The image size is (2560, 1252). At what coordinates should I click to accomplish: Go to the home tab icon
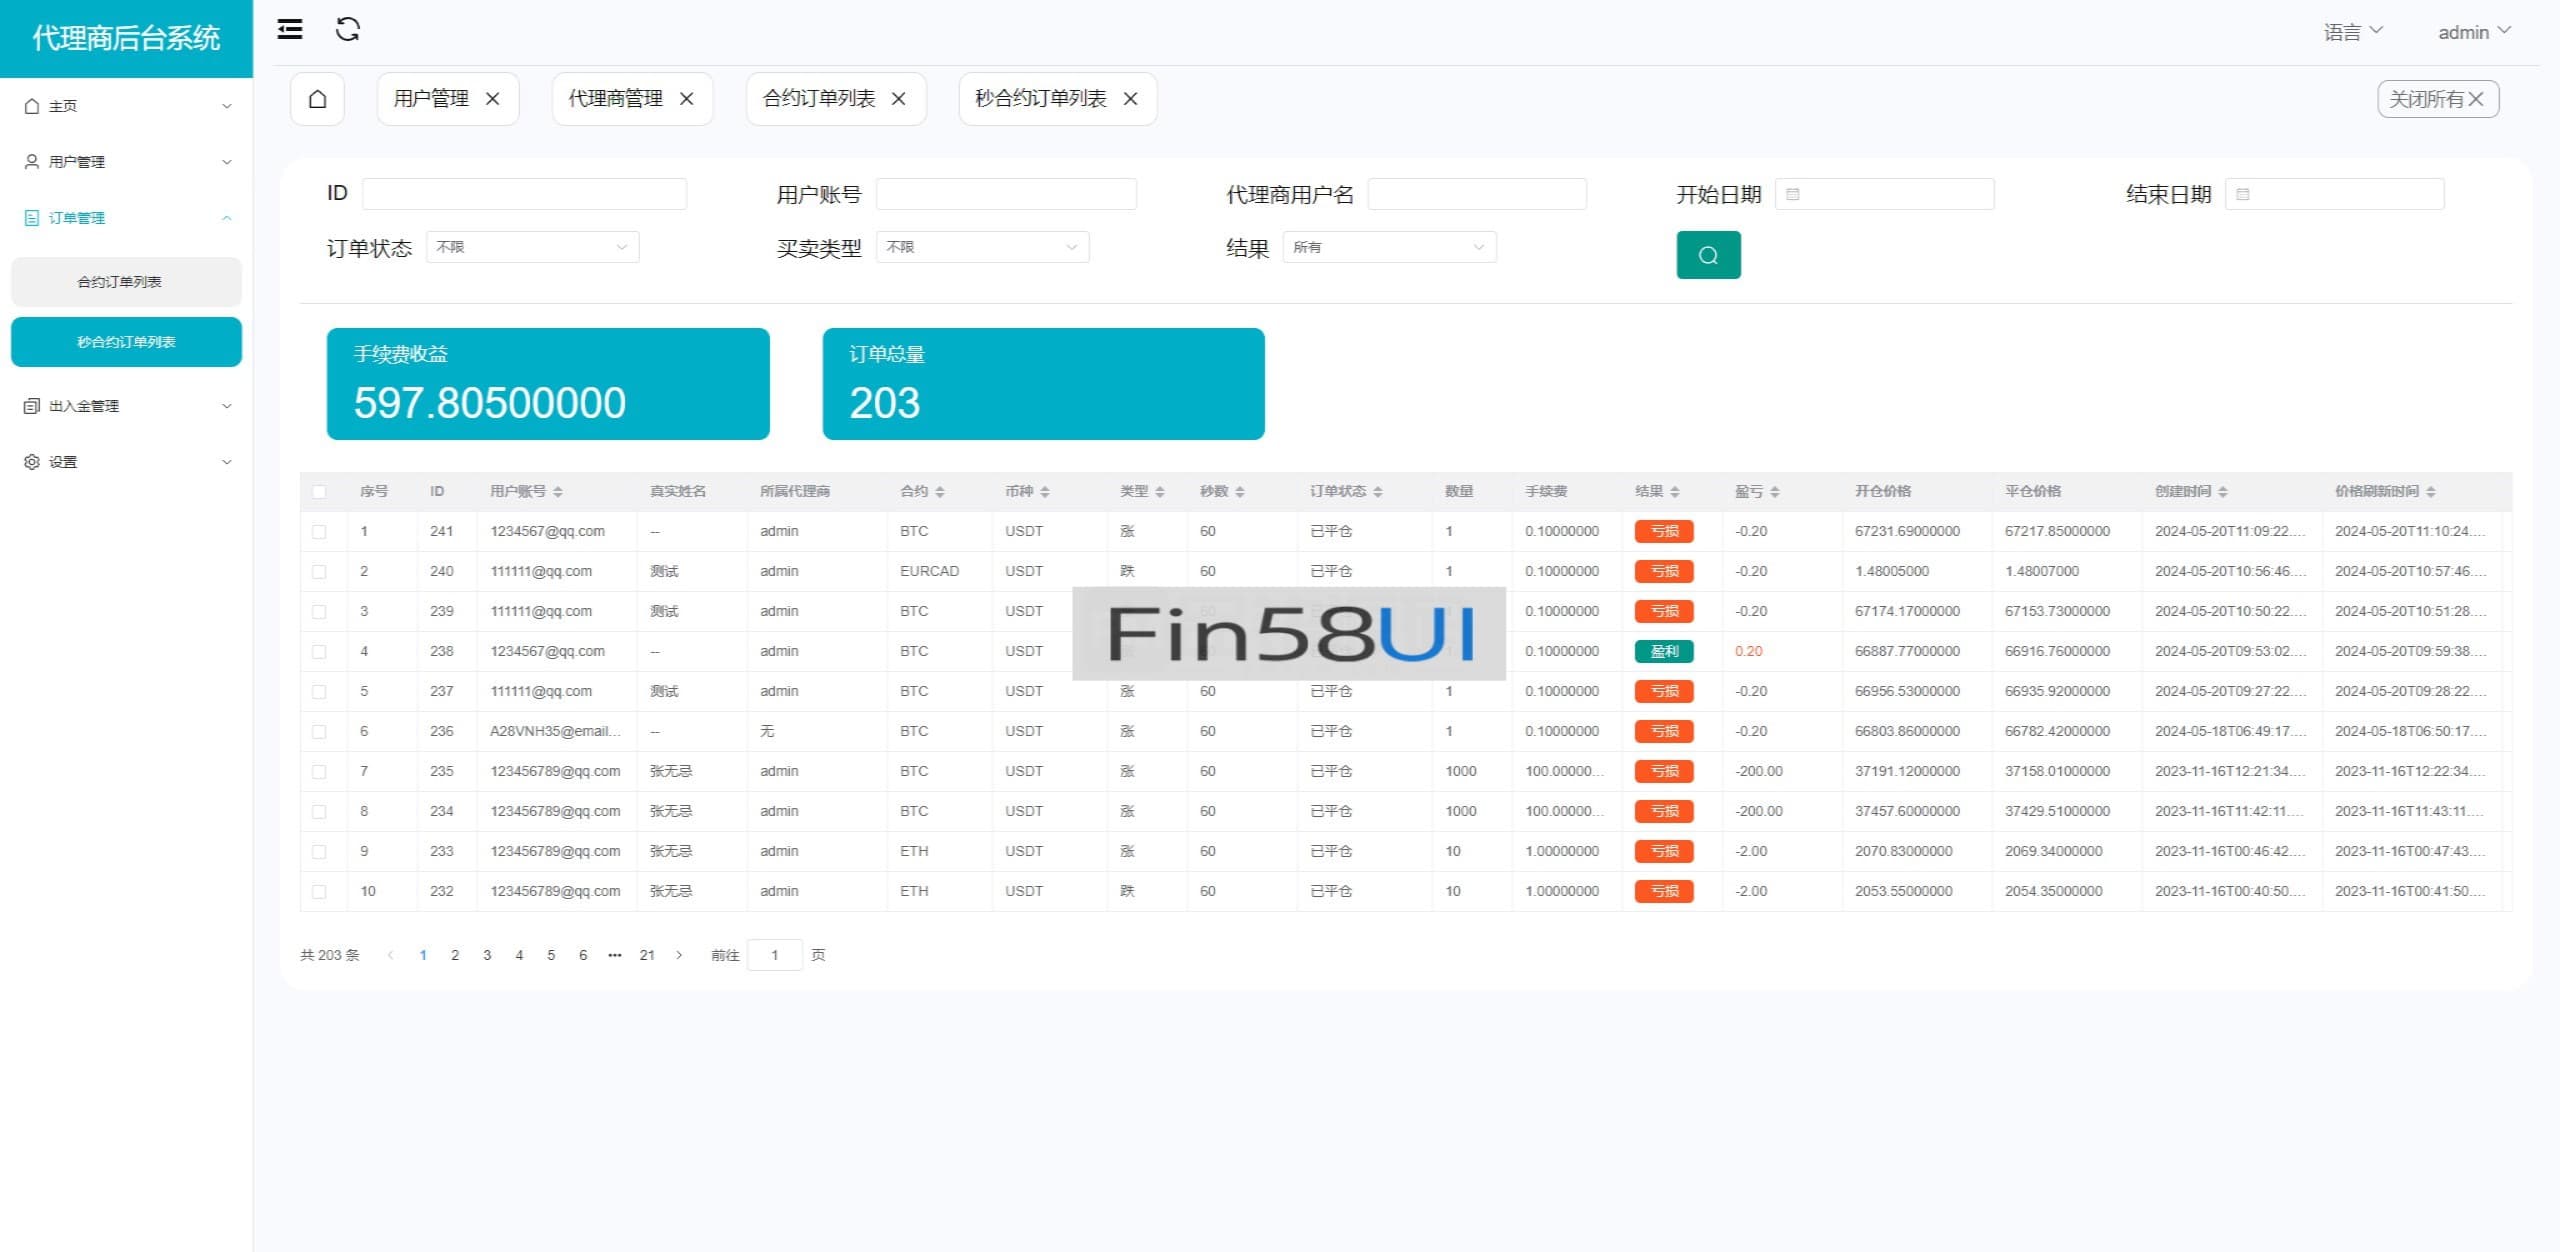(x=317, y=99)
